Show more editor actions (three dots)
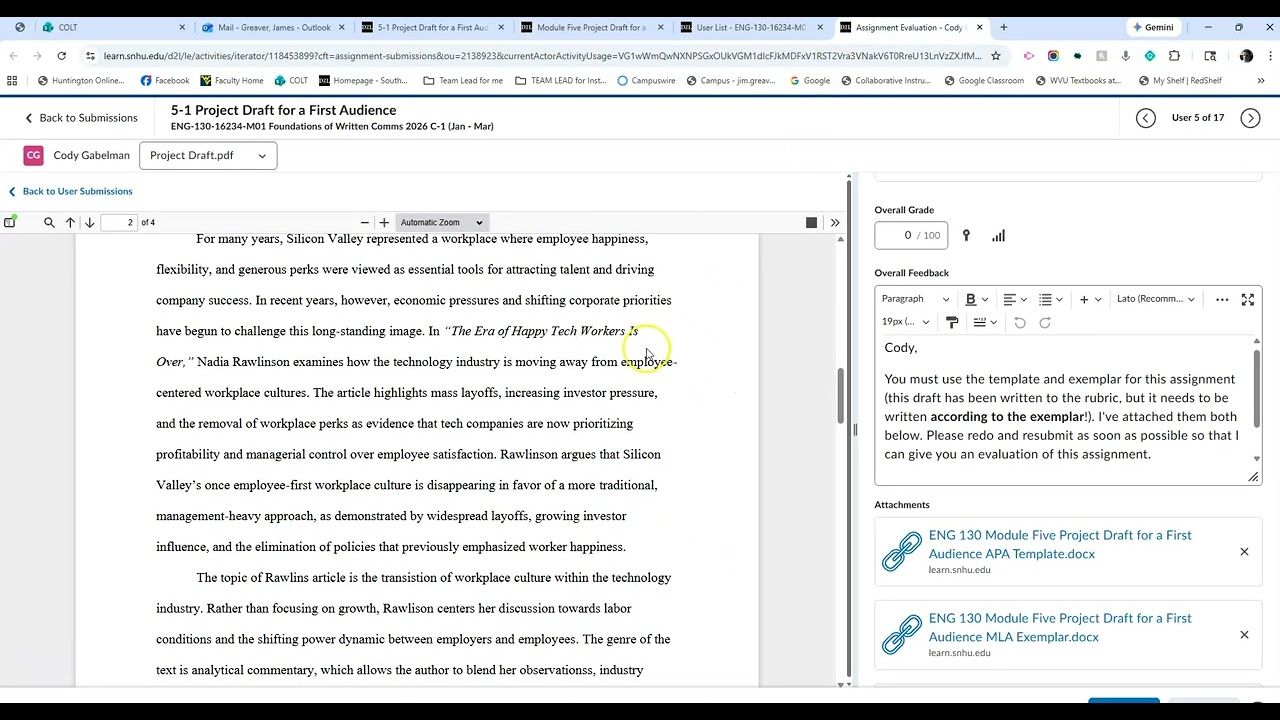This screenshot has width=1280, height=720. (1222, 299)
